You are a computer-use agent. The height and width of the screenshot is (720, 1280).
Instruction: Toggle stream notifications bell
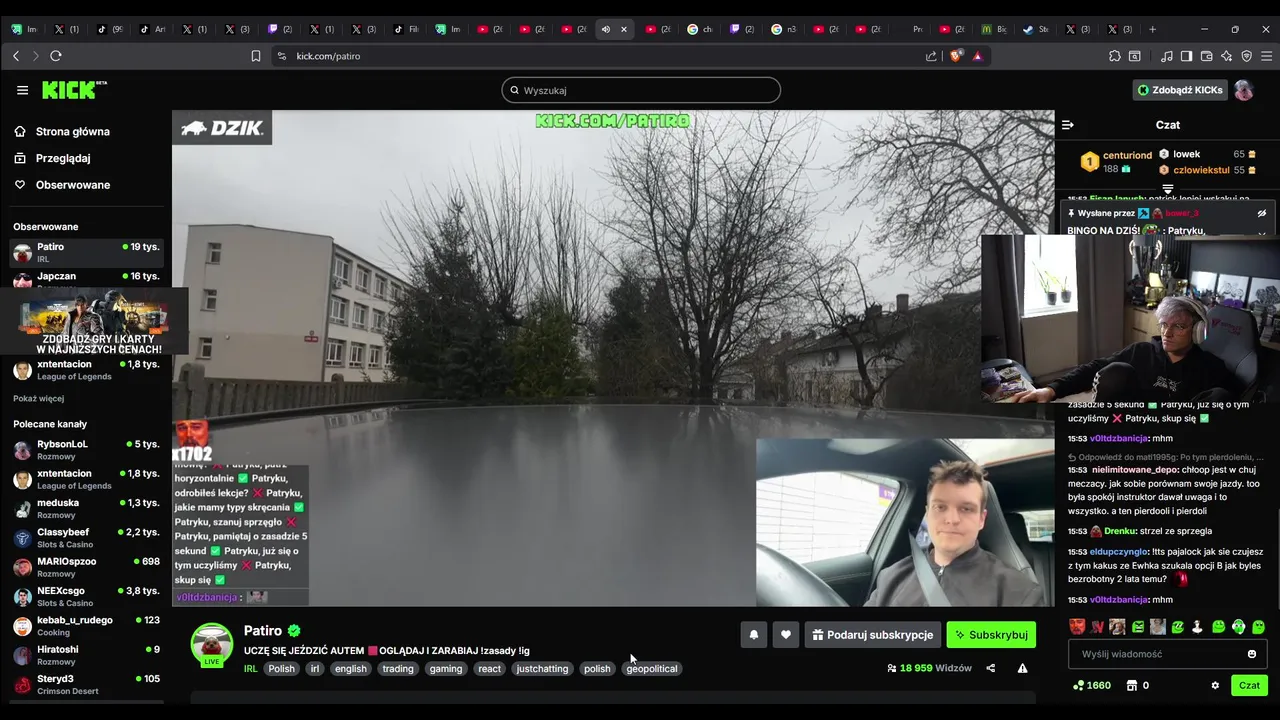click(753, 634)
